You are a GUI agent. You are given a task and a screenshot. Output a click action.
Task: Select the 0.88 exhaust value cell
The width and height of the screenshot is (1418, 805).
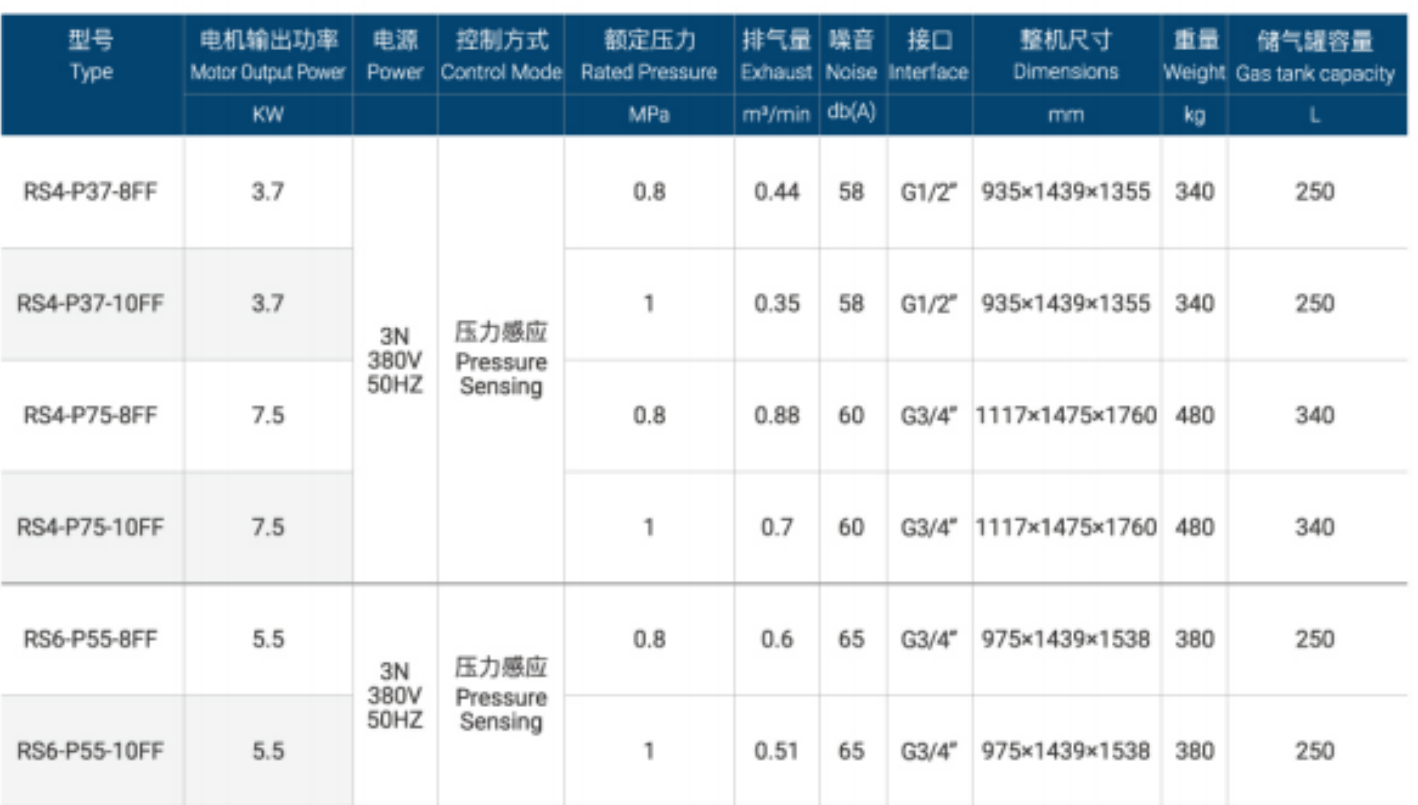pos(777,415)
